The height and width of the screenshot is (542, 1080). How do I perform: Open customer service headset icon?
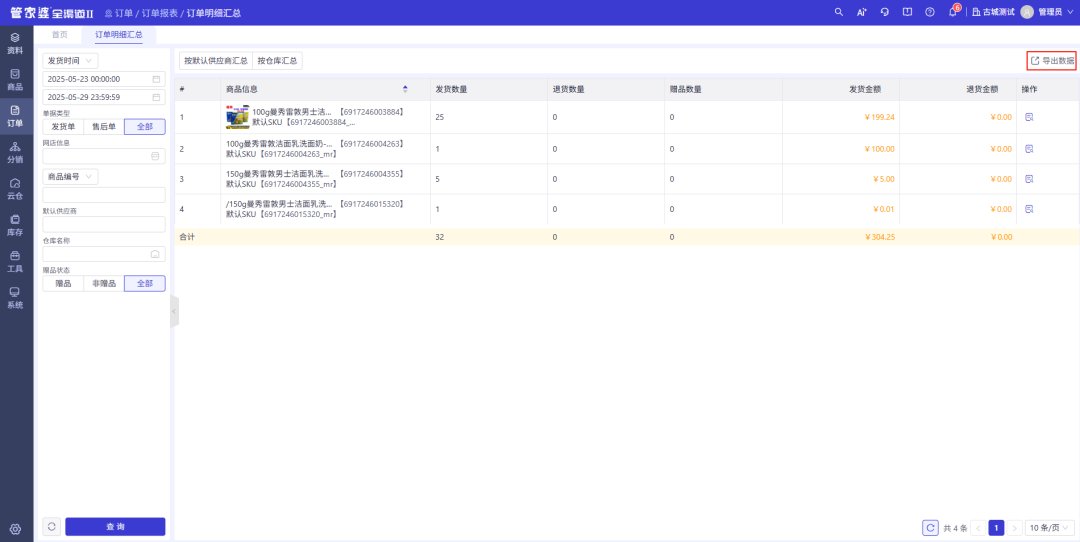[x=884, y=12]
